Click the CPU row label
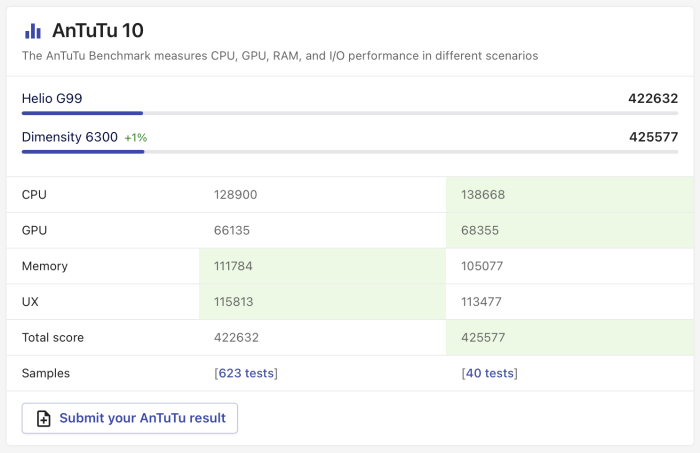700x453 pixels. pyautogui.click(x=34, y=194)
